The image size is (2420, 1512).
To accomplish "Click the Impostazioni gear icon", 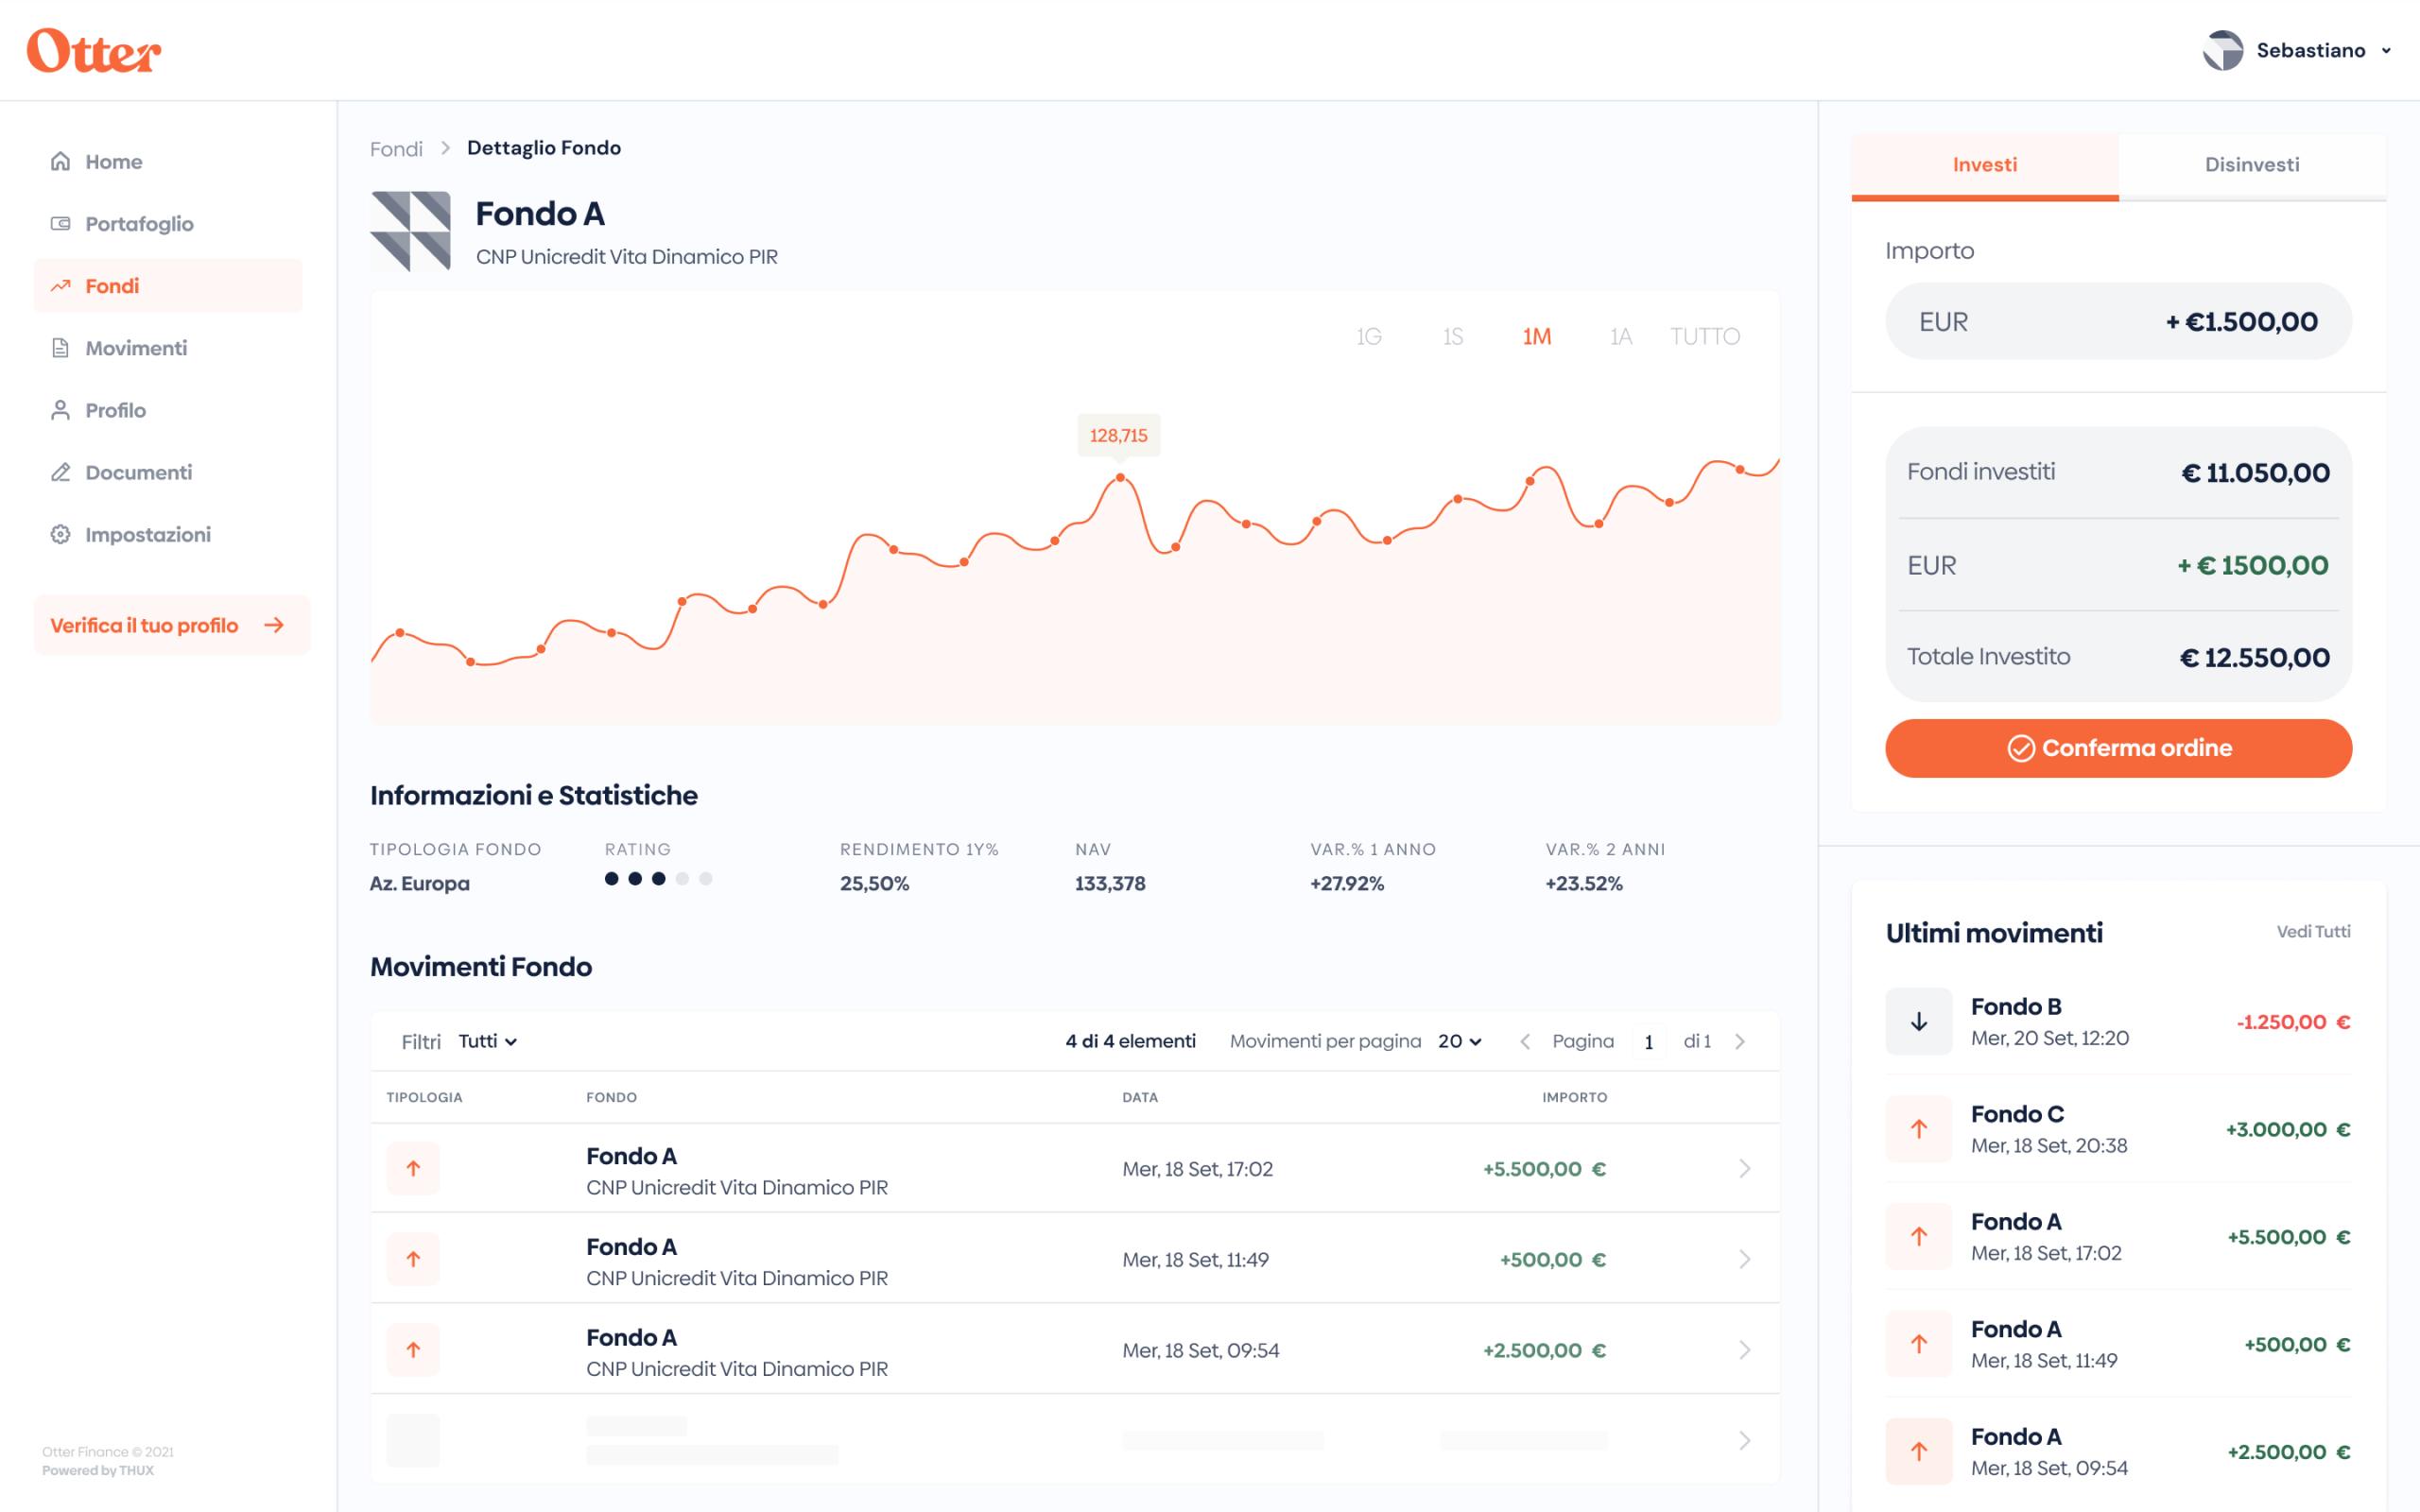I will coord(61,534).
